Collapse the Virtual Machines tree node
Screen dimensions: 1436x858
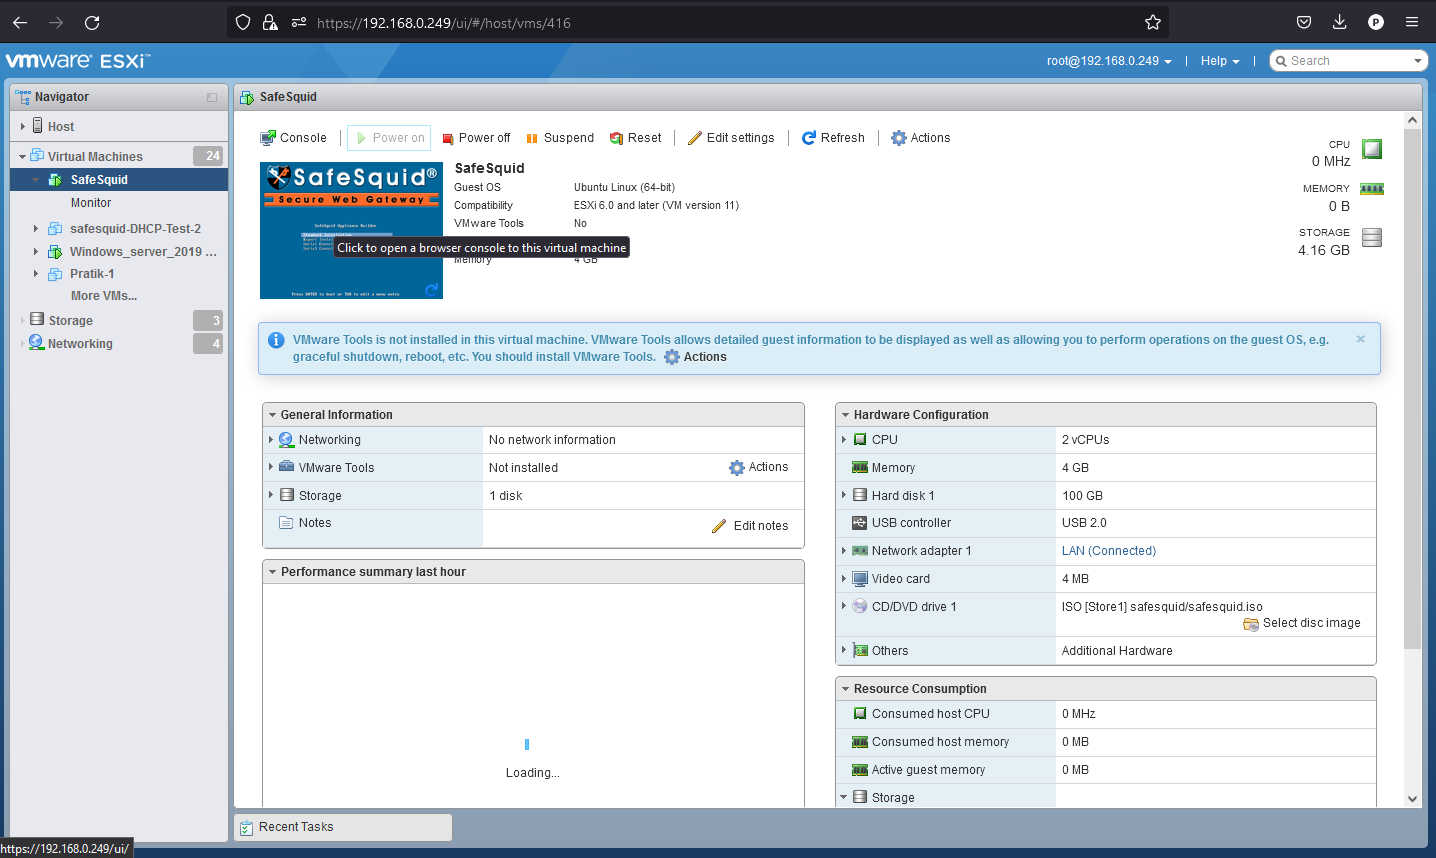pos(23,157)
